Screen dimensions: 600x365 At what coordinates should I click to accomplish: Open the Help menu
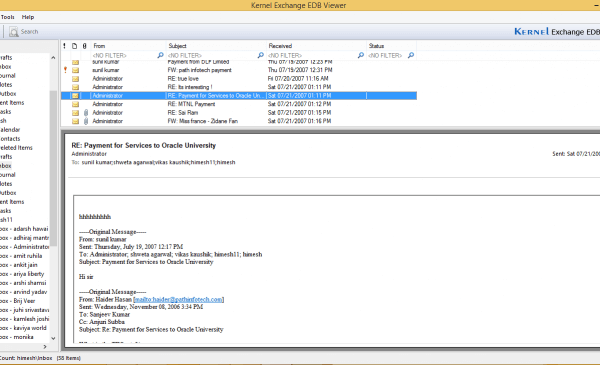coord(28,17)
